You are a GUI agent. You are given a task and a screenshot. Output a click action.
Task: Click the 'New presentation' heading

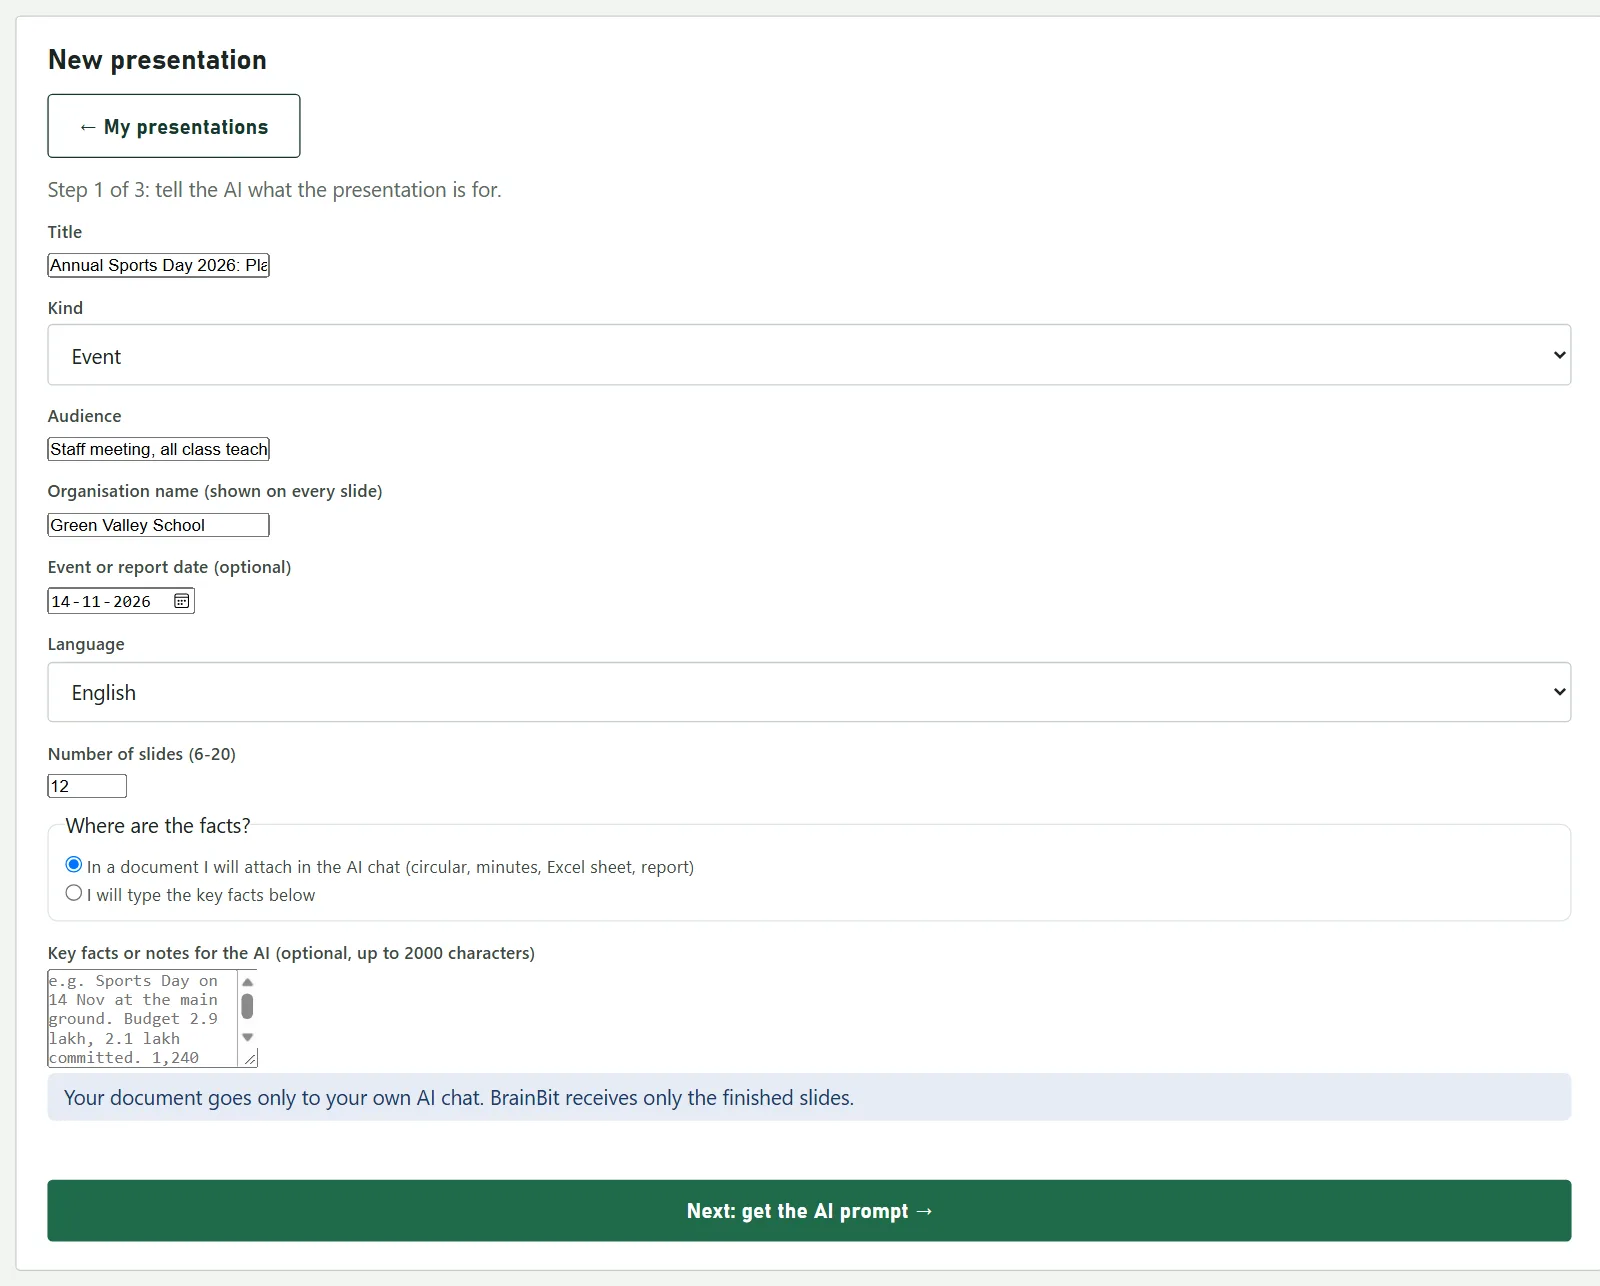coord(157,60)
